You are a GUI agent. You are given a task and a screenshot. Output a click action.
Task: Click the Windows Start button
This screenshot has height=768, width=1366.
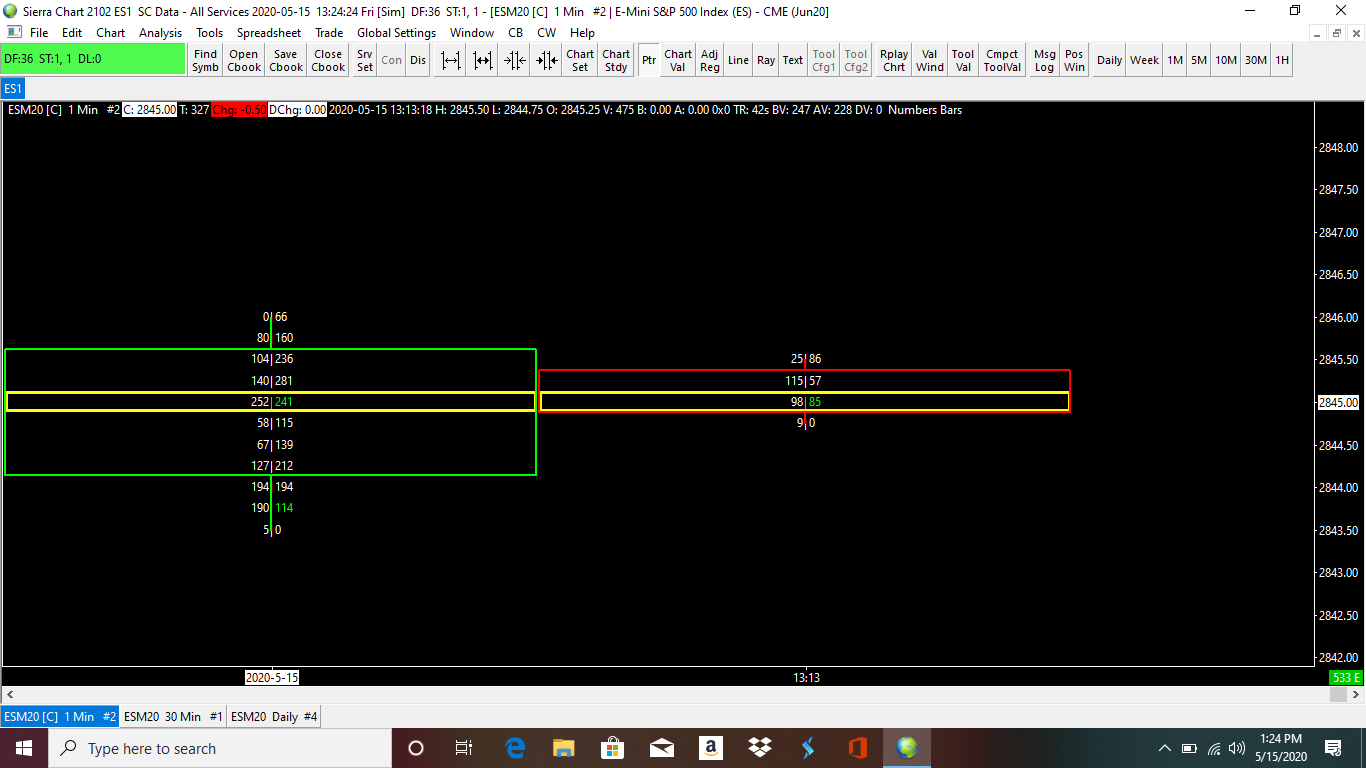pyautogui.click(x=23, y=748)
